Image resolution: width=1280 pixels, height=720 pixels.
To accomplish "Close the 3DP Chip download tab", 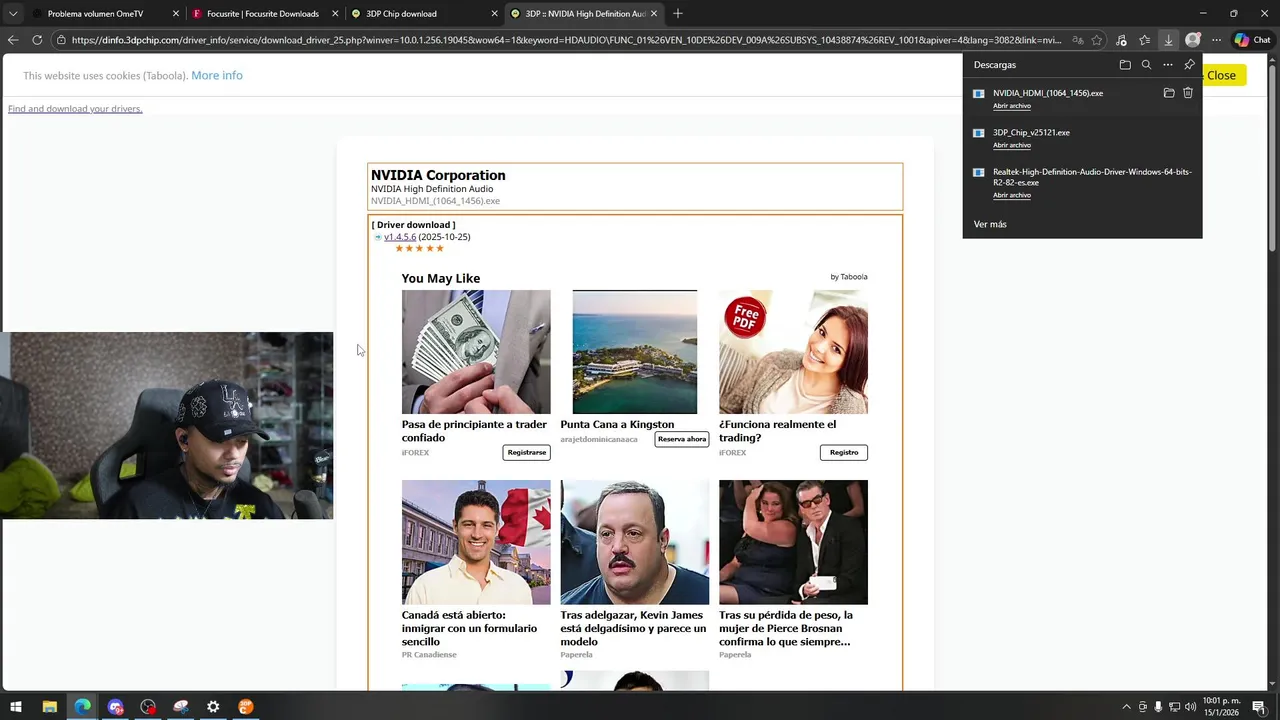I will point(494,14).
